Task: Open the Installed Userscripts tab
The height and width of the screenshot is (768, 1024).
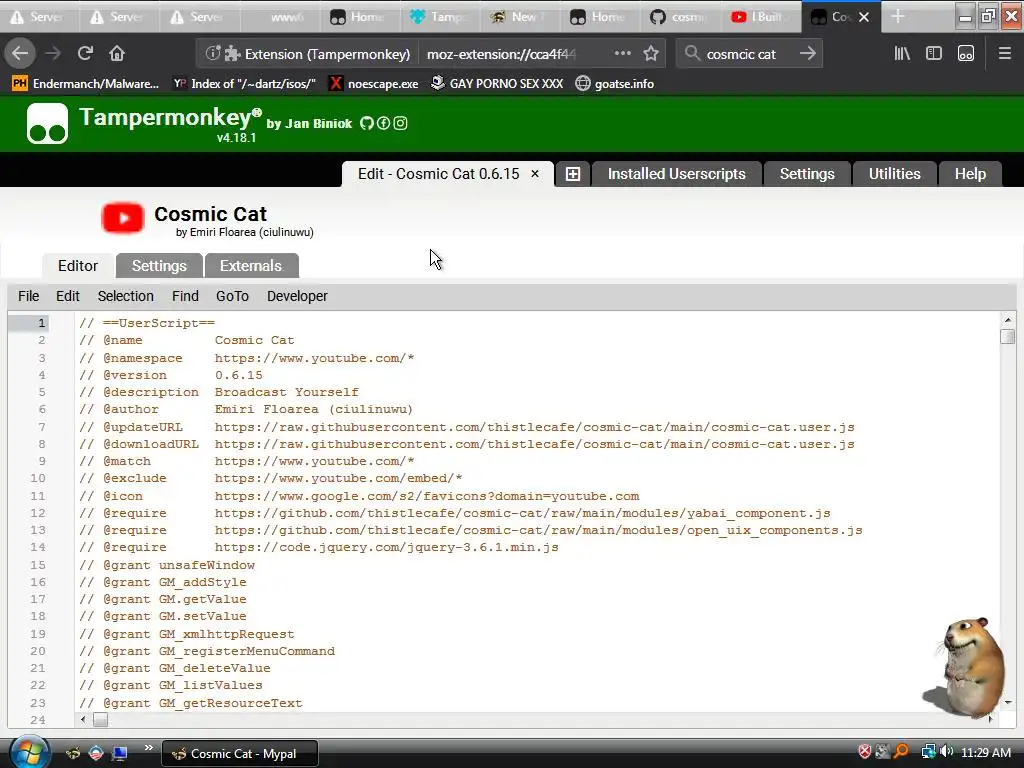Action: pyautogui.click(x=677, y=174)
